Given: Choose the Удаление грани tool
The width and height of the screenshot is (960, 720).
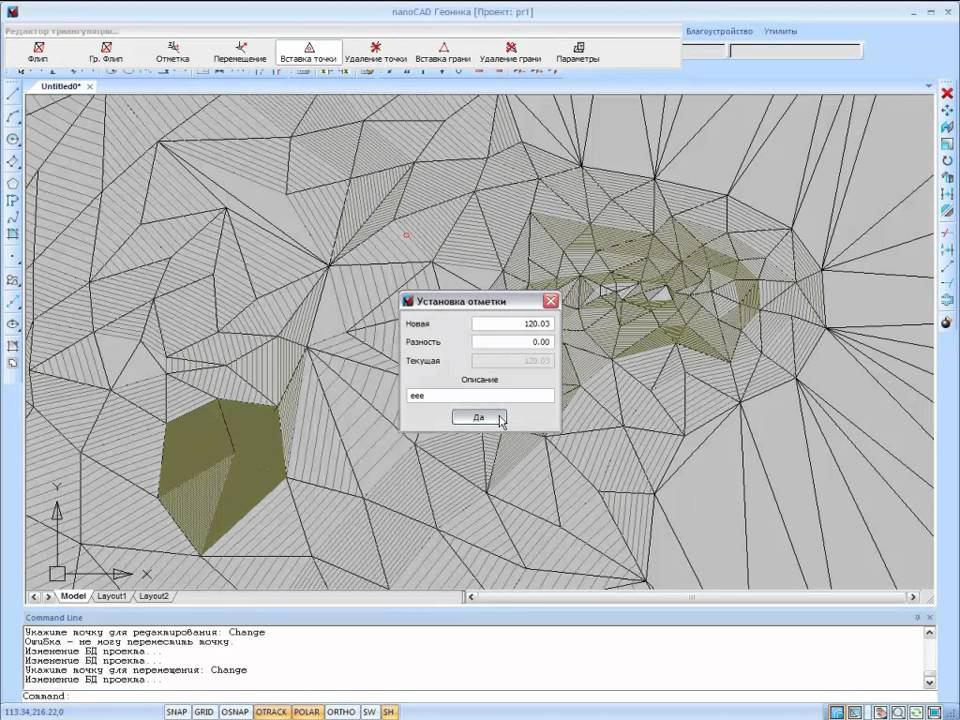Looking at the screenshot, I should pos(510,52).
